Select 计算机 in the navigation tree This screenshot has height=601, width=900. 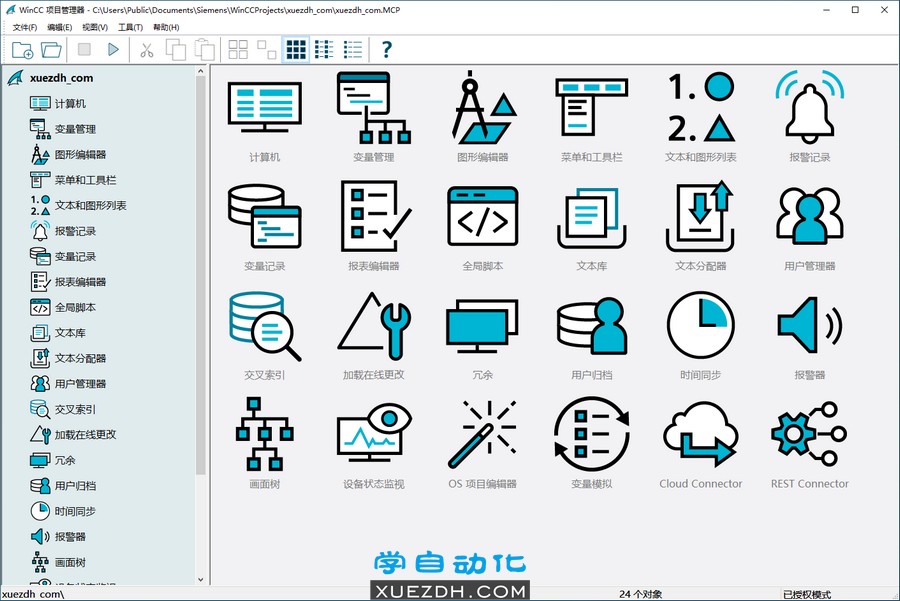click(70, 103)
